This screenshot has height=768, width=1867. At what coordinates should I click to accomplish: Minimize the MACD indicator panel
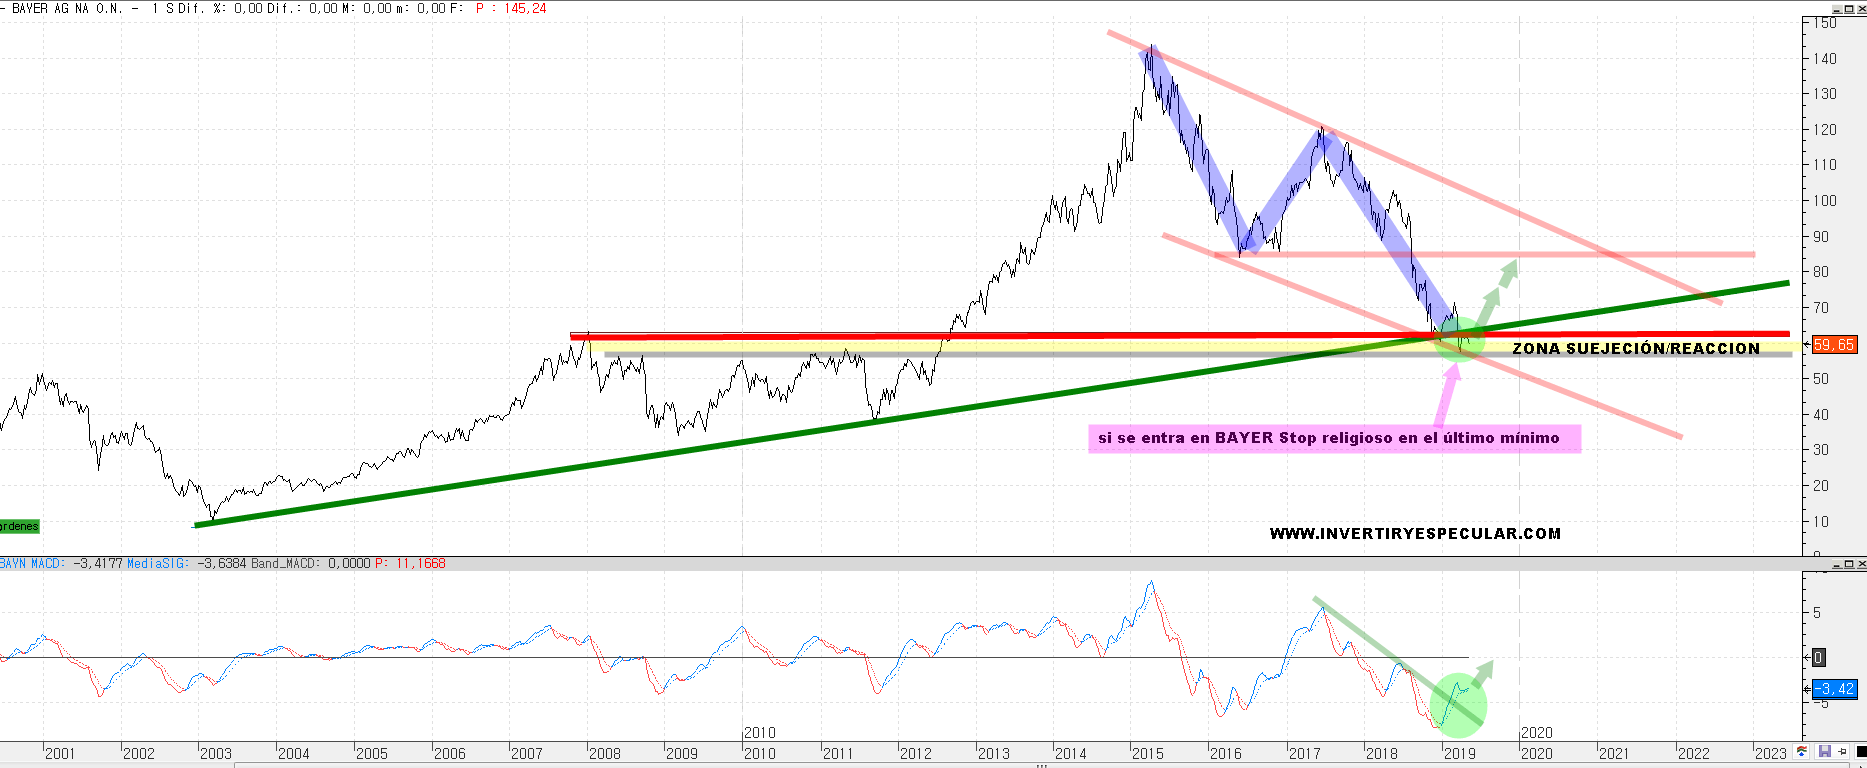click(x=1837, y=565)
